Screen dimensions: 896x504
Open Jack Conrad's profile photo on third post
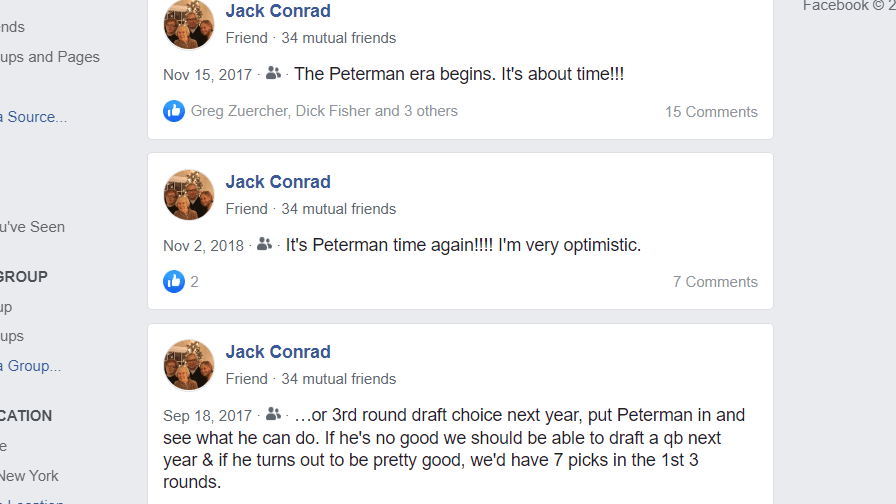coord(189,365)
